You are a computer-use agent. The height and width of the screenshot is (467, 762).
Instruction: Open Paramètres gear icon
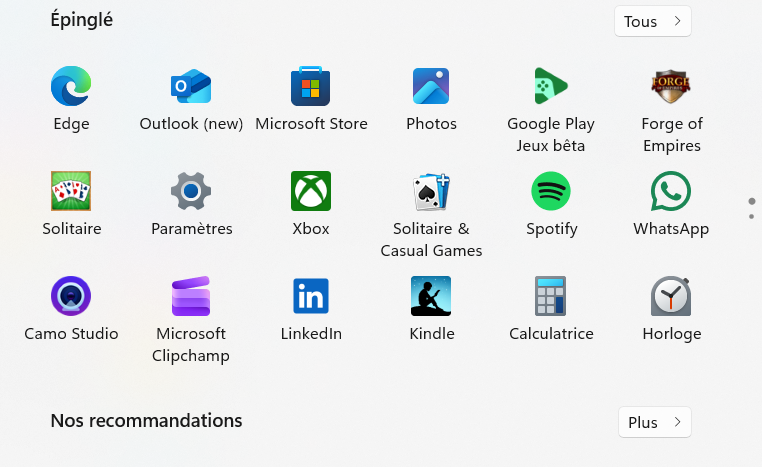tap(191, 191)
